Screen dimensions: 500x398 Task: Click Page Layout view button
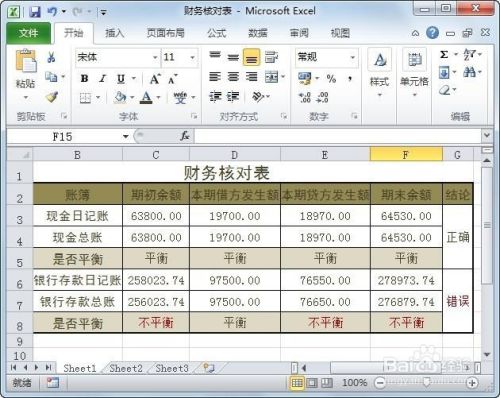pyautogui.click(x=312, y=383)
